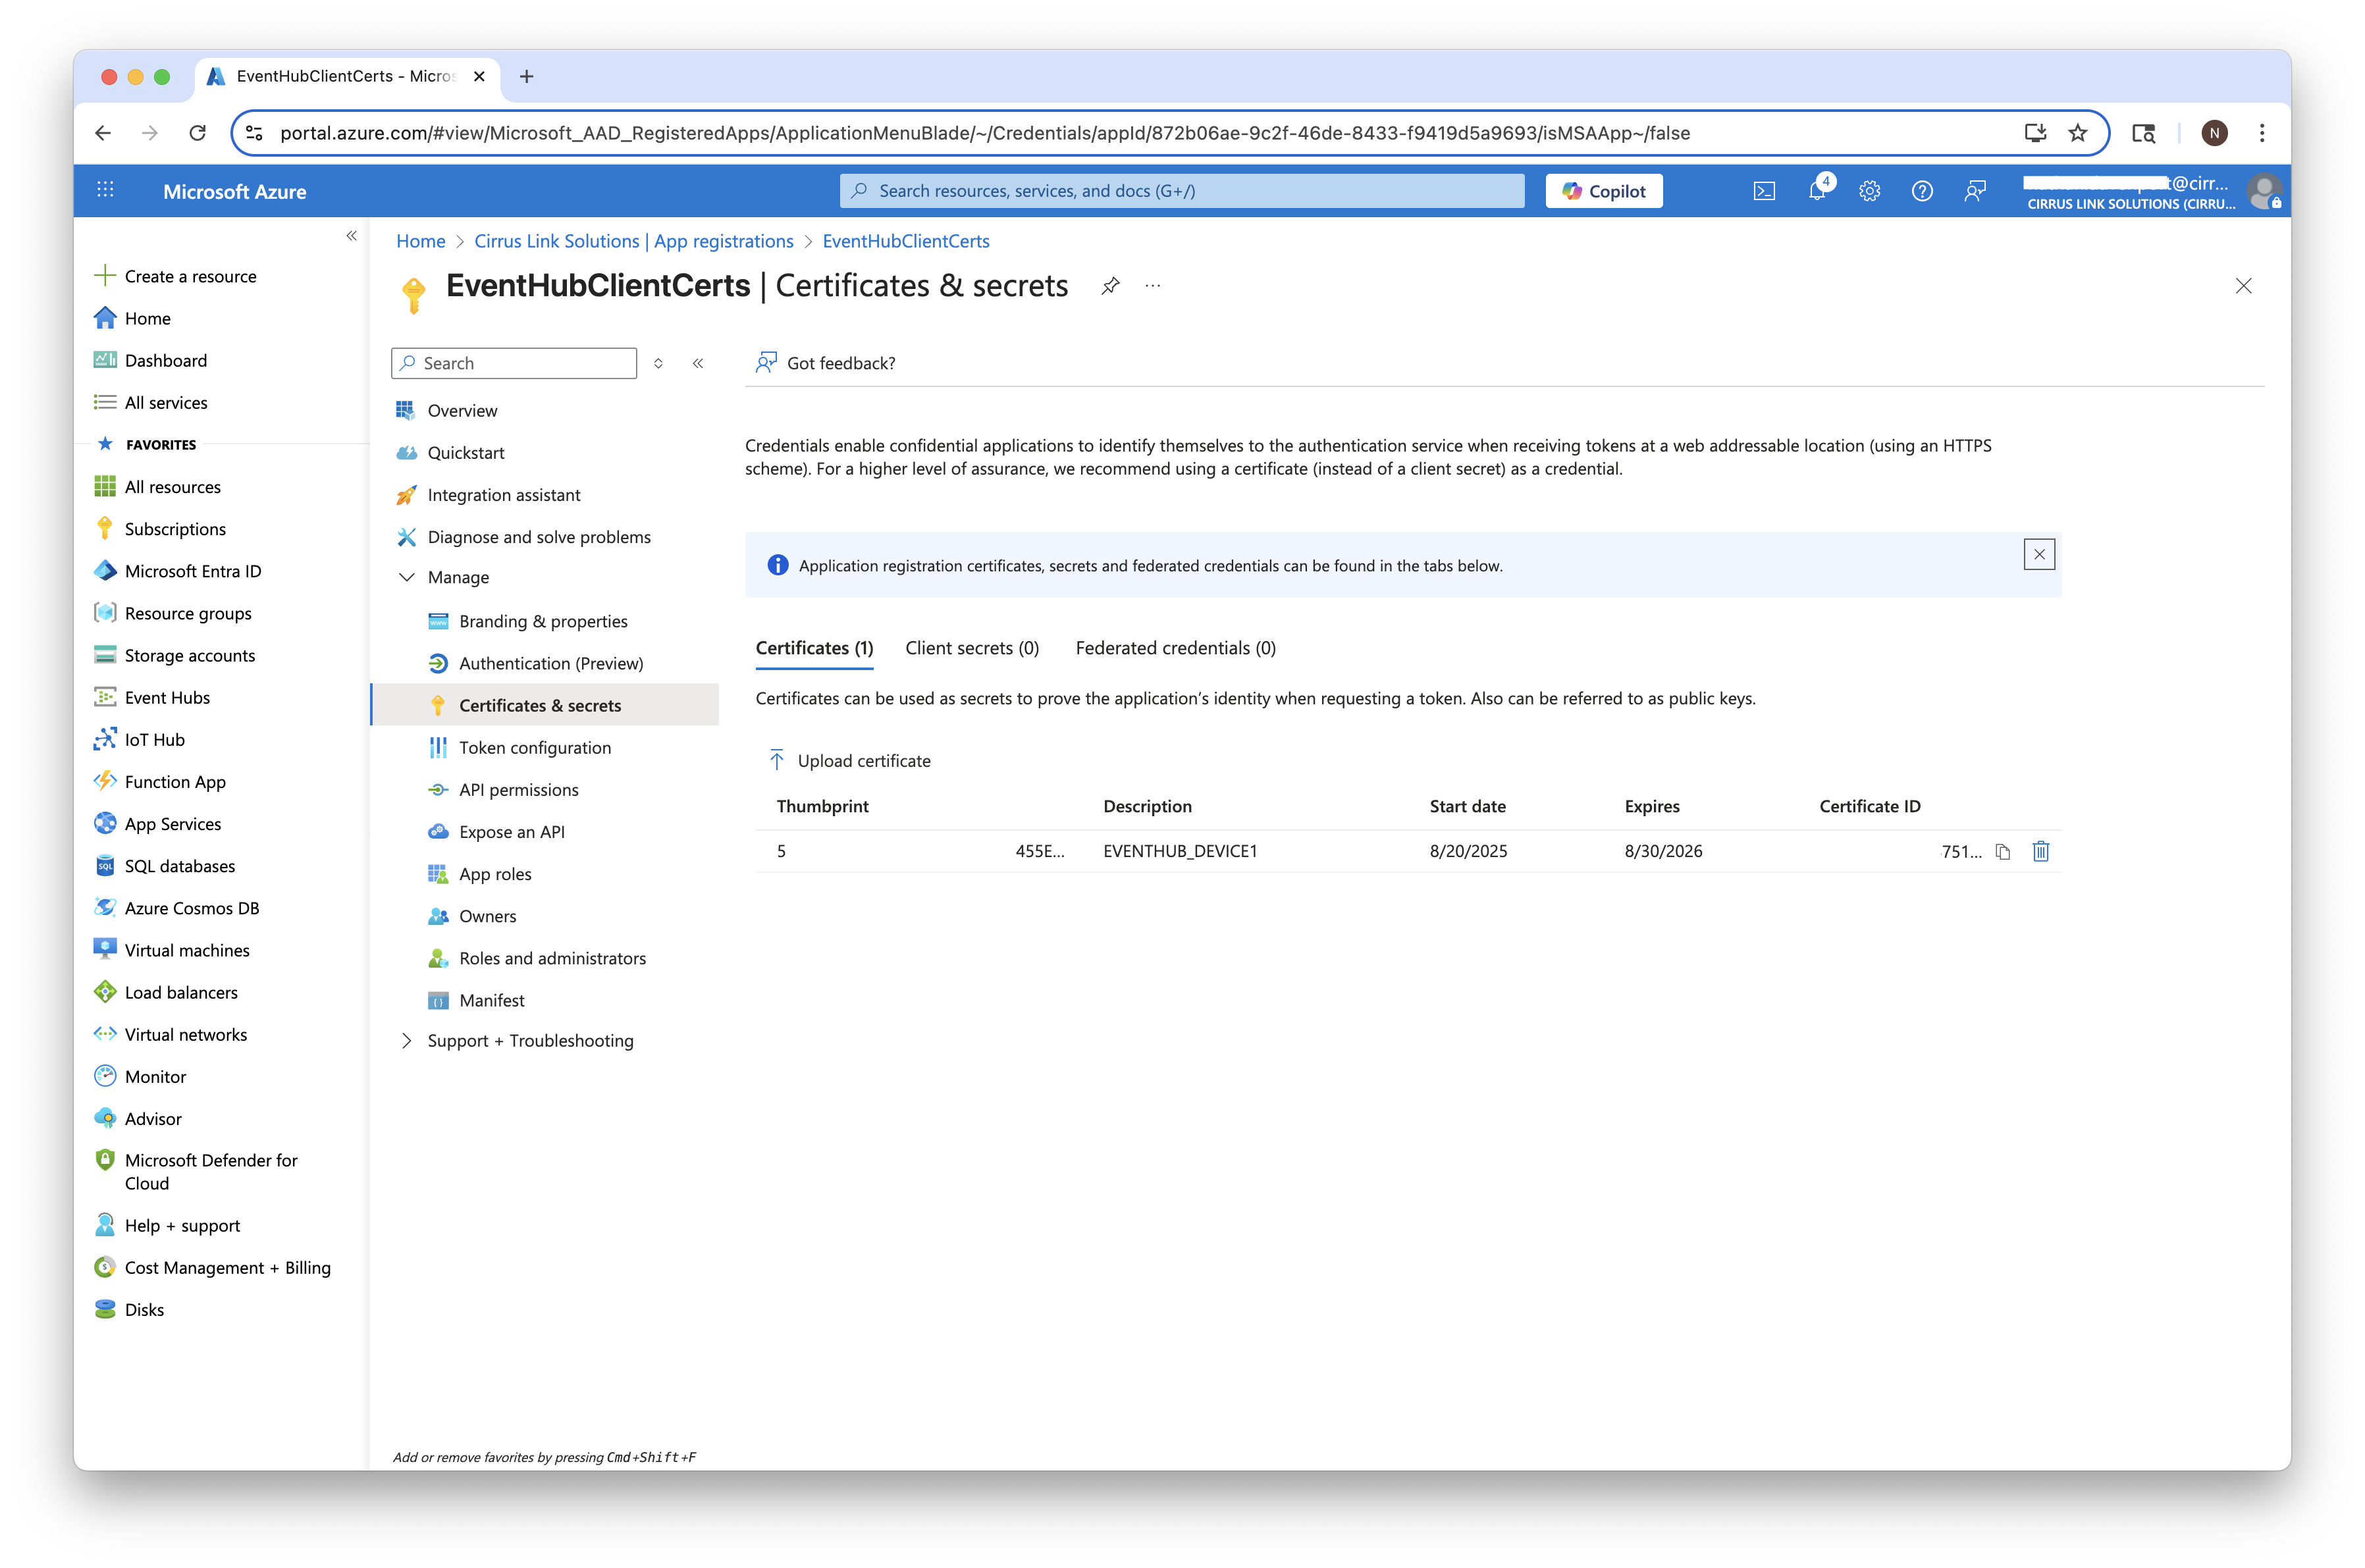Open Branding & properties
Screen dimensions: 2365x1568
[543, 621]
